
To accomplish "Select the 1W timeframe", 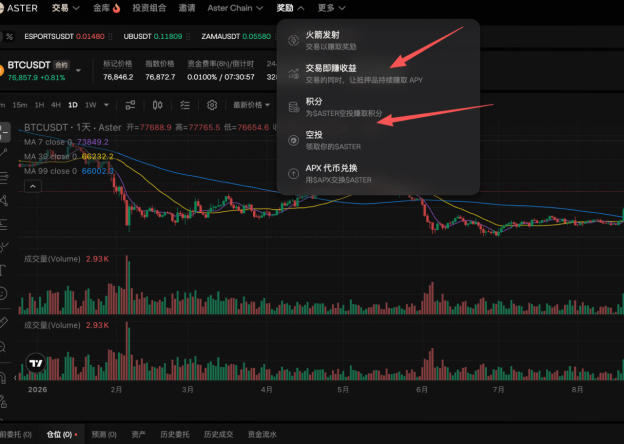I will tap(91, 105).
